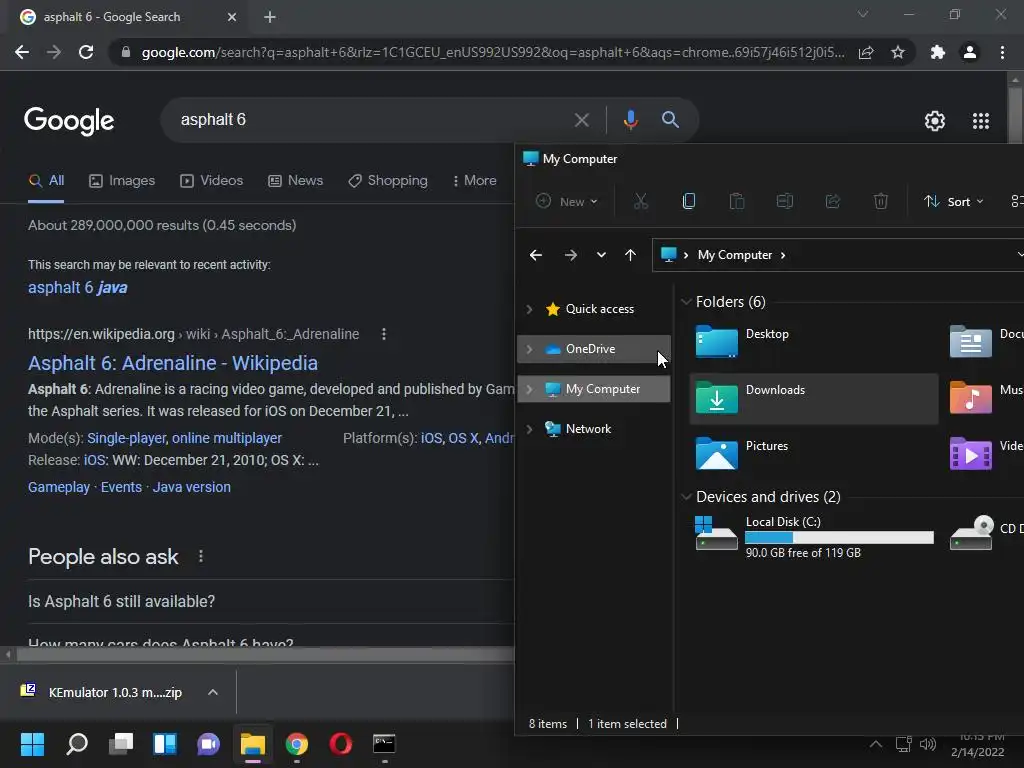Go back in File Explorer navigation
This screenshot has height=768, width=1024.
[x=536, y=255]
